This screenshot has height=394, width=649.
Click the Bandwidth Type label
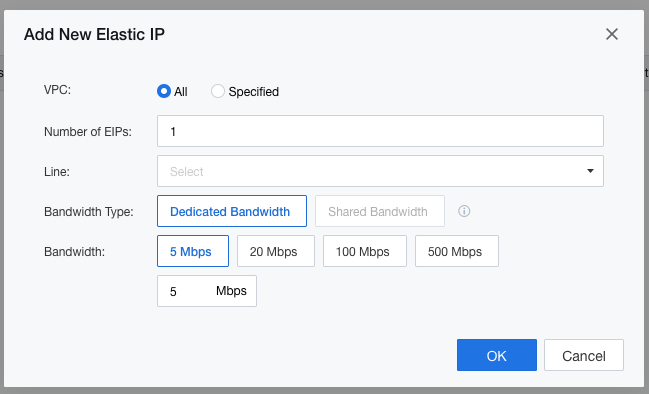tap(89, 212)
